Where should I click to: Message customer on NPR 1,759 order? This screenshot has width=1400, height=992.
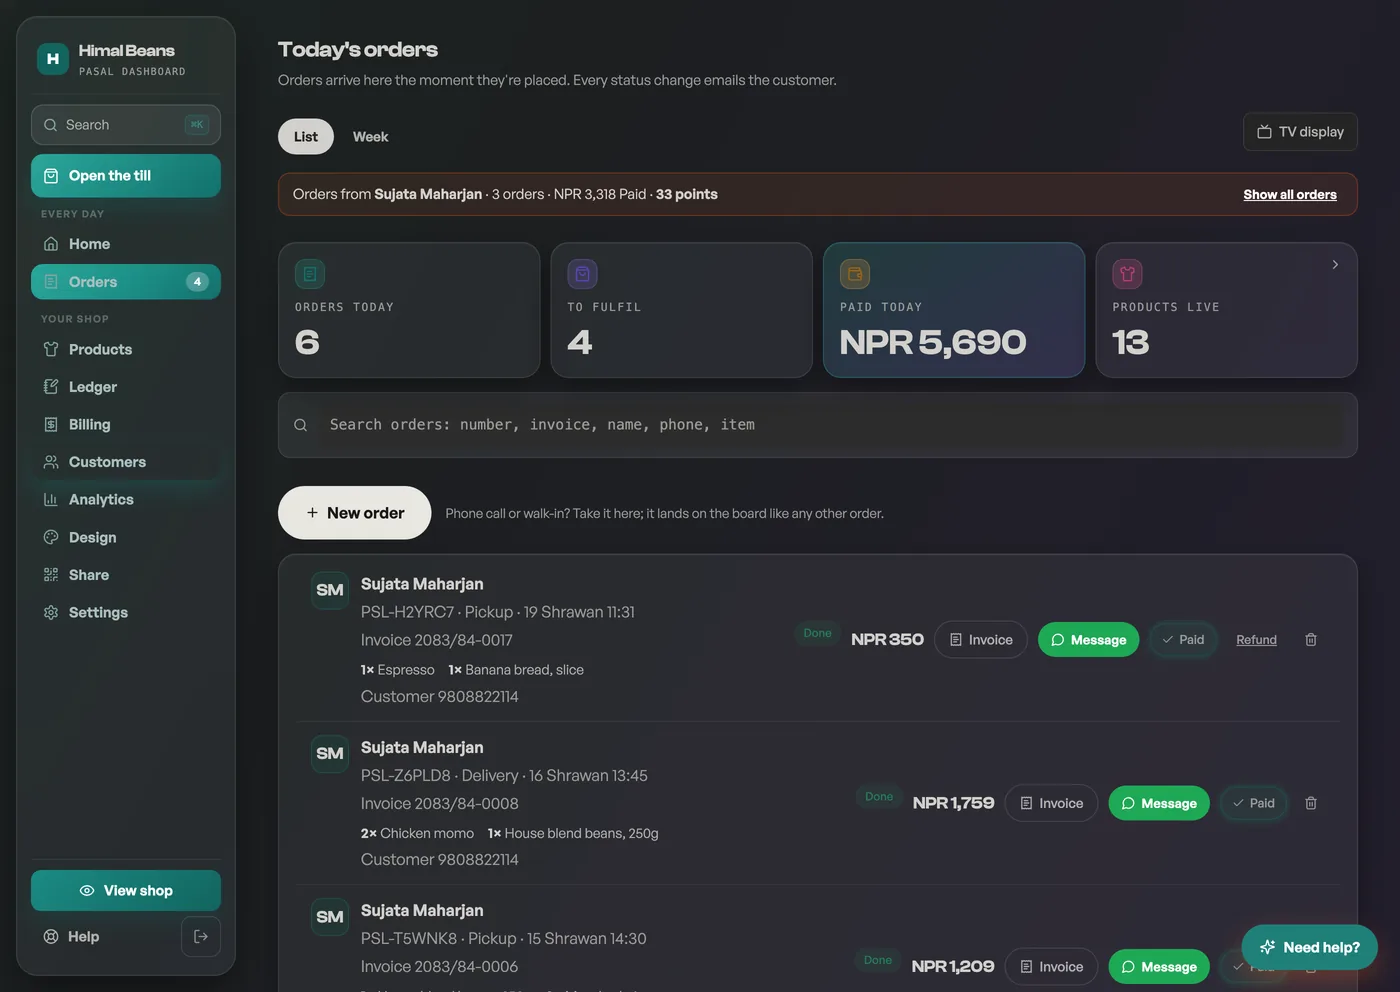click(1159, 803)
